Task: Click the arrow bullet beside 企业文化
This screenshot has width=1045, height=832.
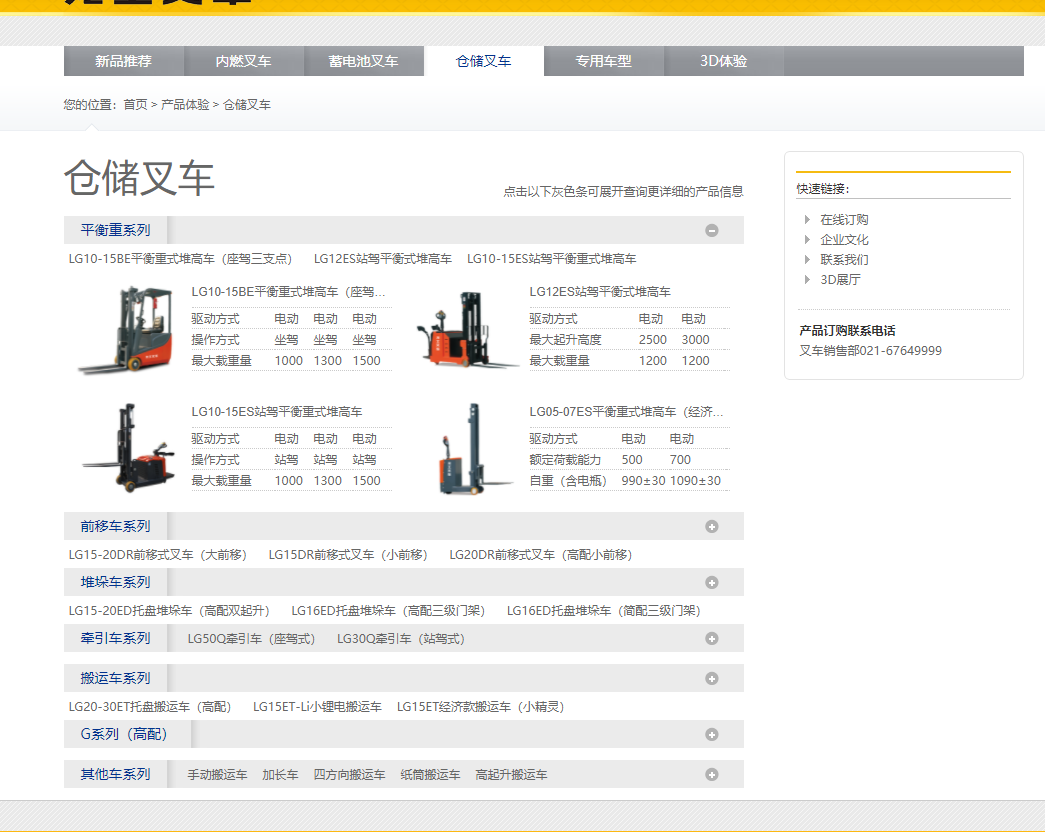Action: 807,239
